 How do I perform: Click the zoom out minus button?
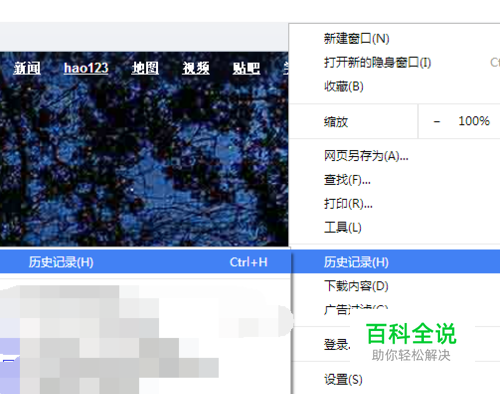click(437, 121)
